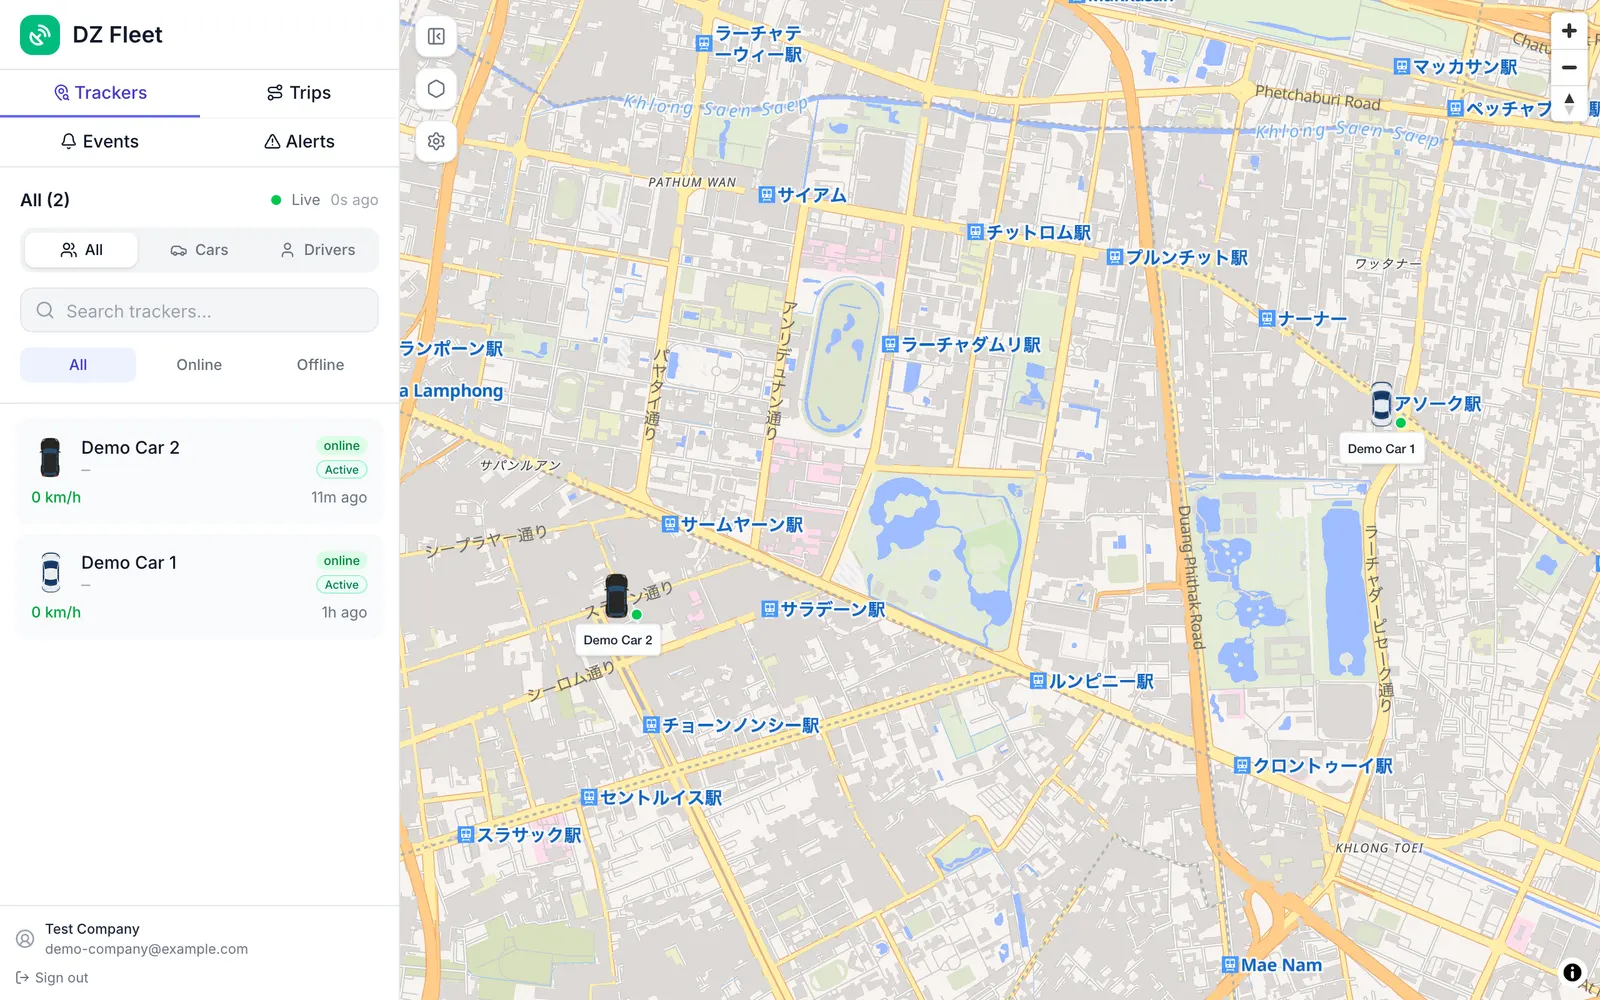Show only Online trackers
1600x1000 pixels.
(199, 365)
